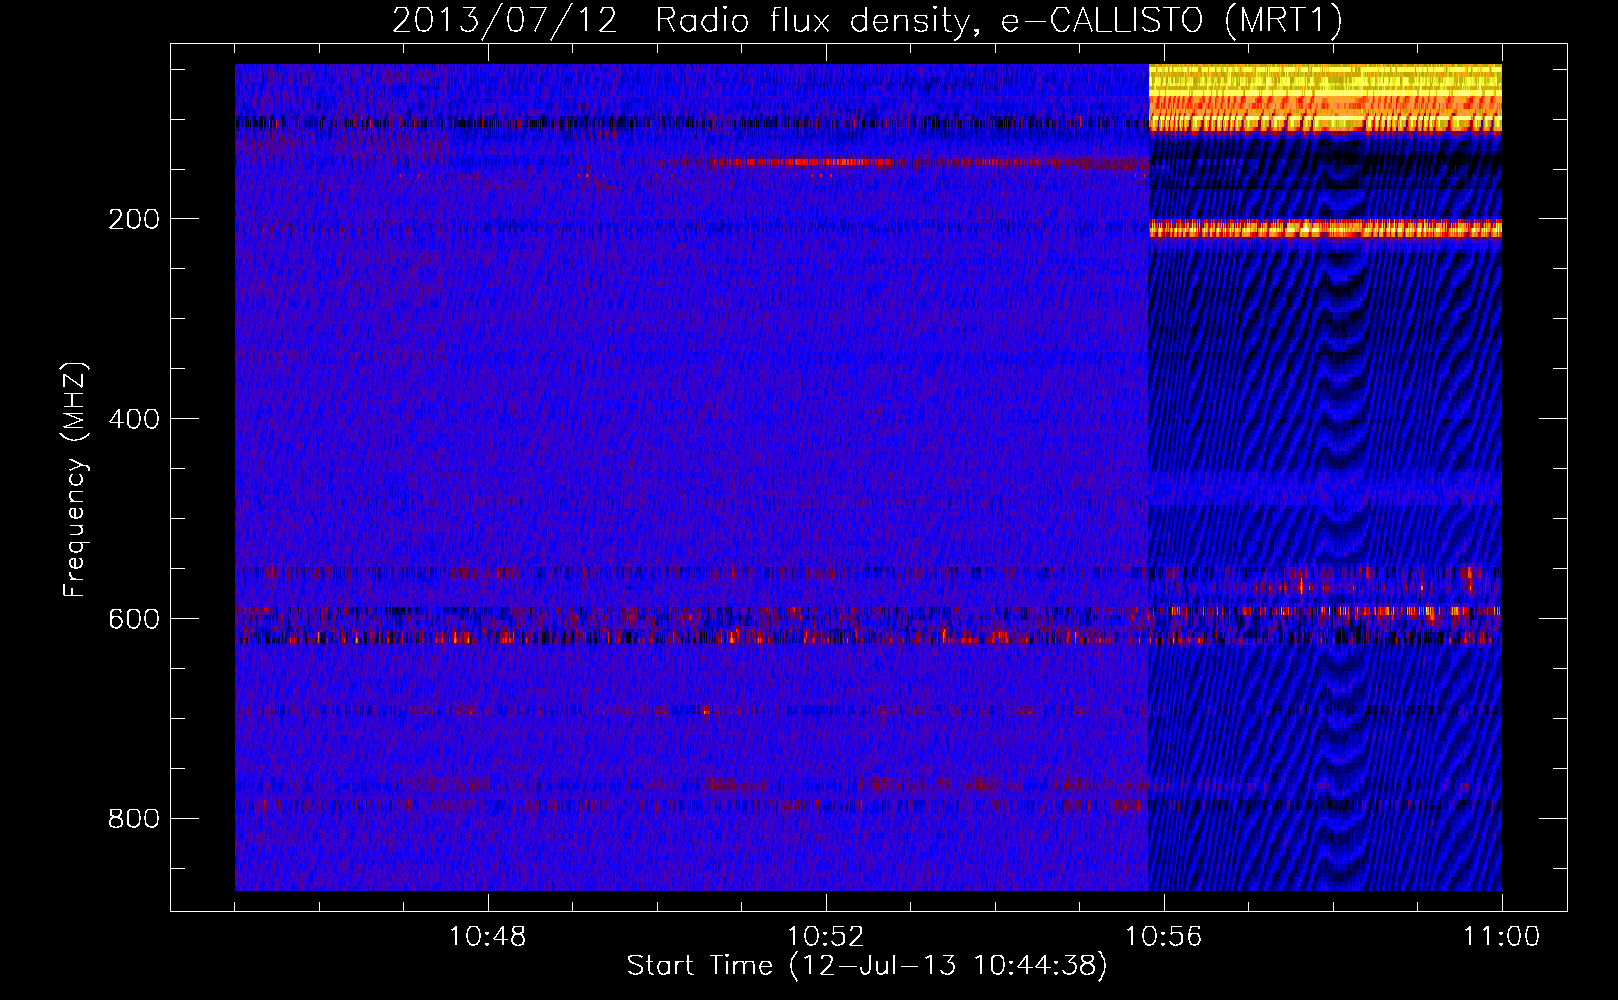The image size is (1618, 1000).
Task: Click the 10:56 time tick label
Action: click(x=1163, y=937)
